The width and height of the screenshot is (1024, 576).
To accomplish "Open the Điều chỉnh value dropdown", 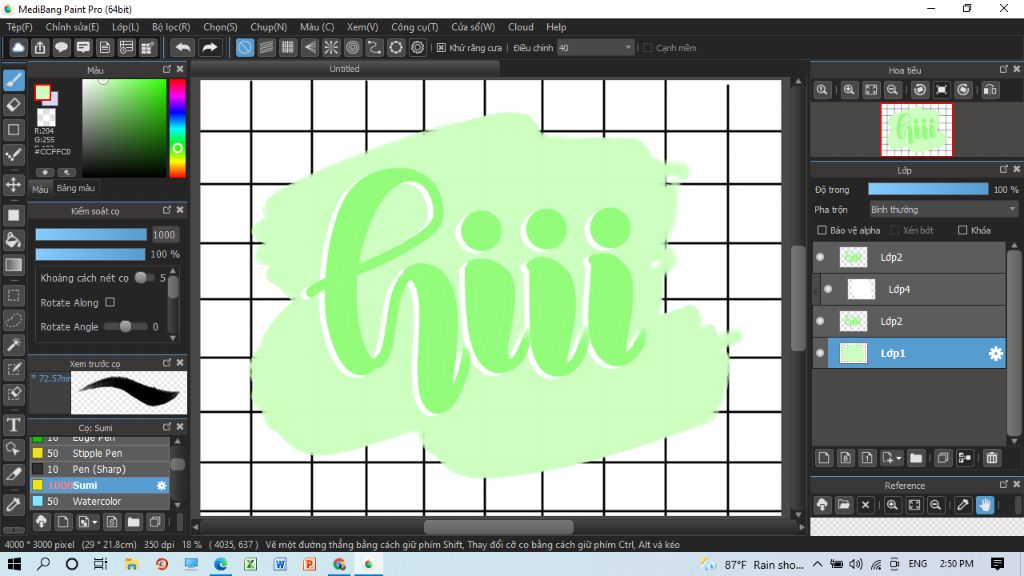I will [x=595, y=48].
